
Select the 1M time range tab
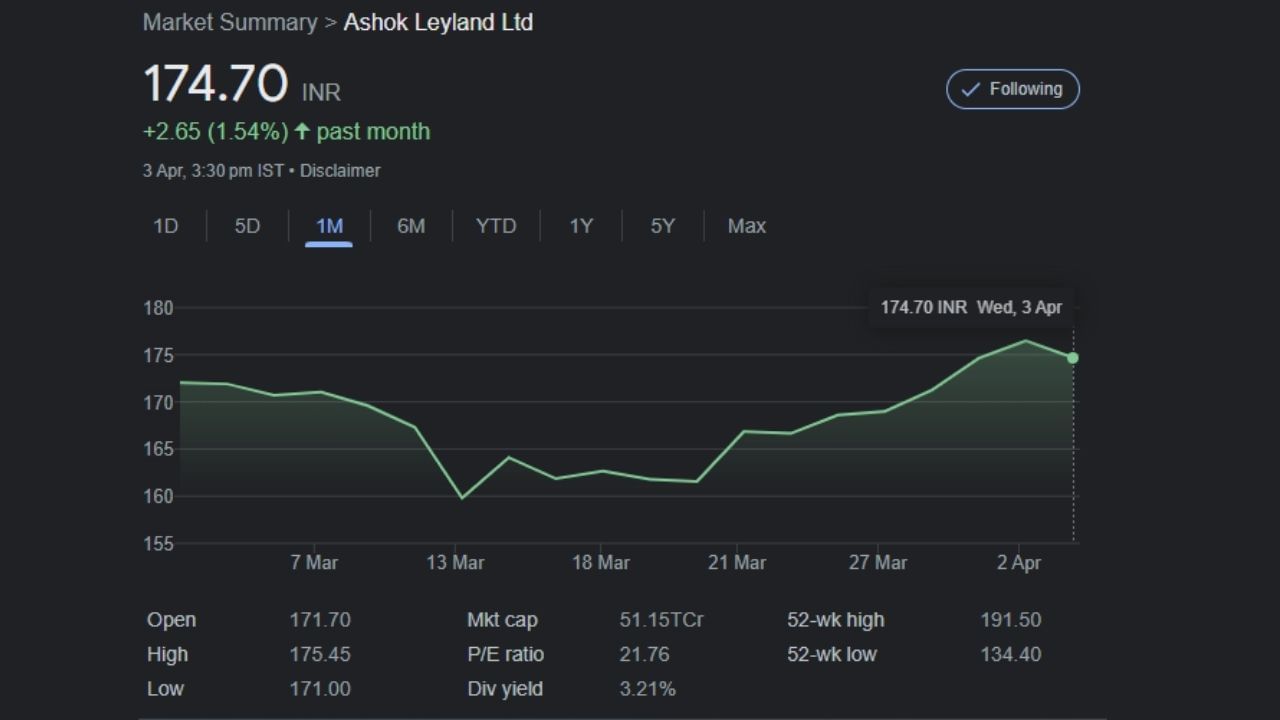329,226
